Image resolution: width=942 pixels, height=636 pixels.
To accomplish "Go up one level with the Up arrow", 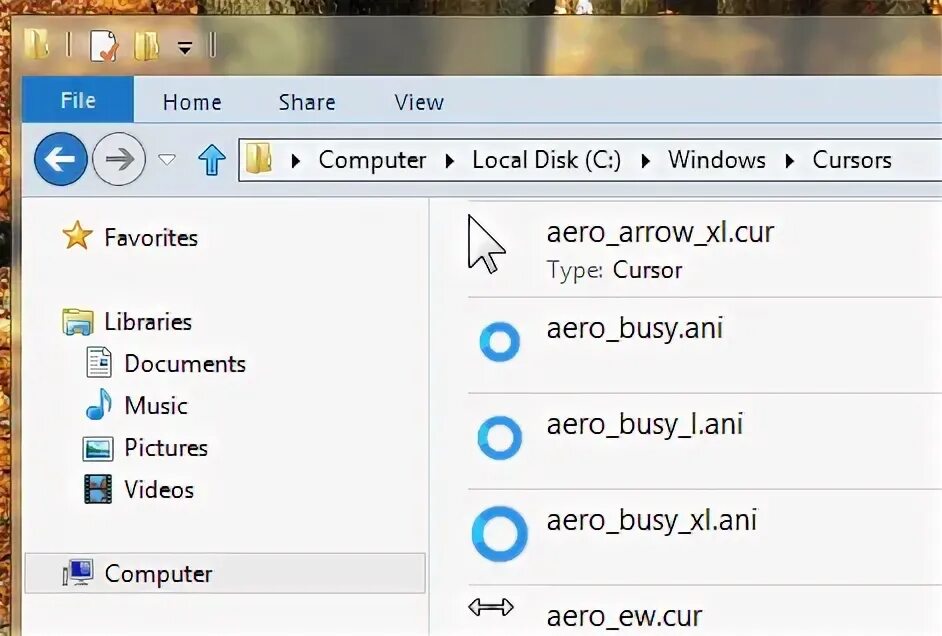I will [211, 160].
